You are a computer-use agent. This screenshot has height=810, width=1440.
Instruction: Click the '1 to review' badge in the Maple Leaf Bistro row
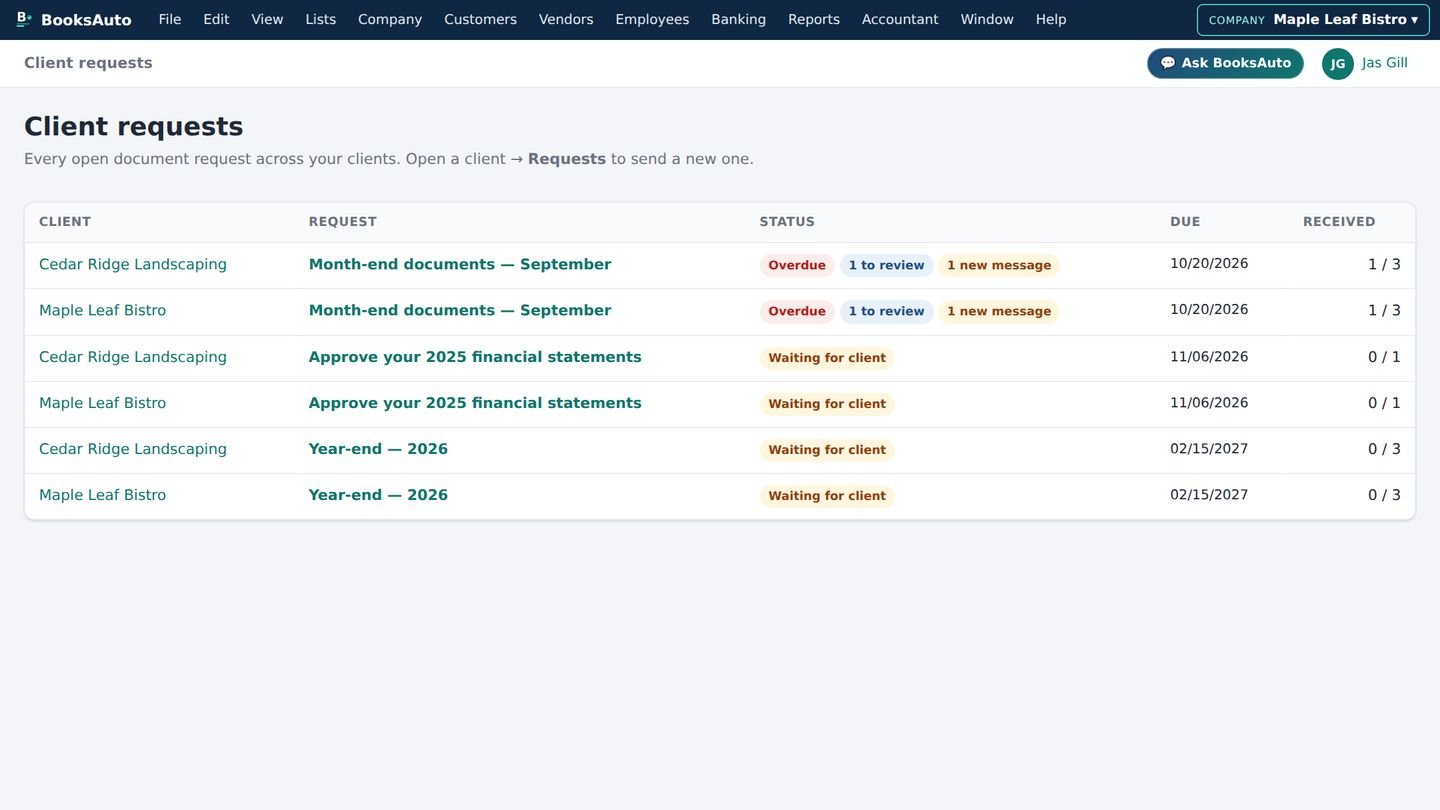886,311
